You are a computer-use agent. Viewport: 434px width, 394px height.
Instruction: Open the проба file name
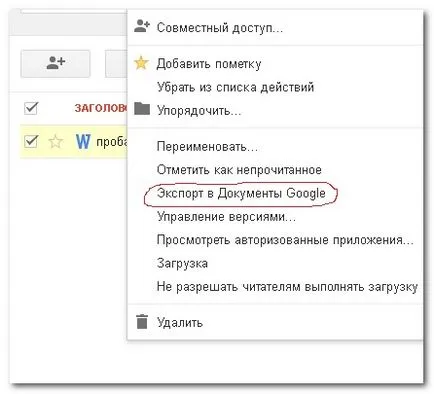coord(112,142)
